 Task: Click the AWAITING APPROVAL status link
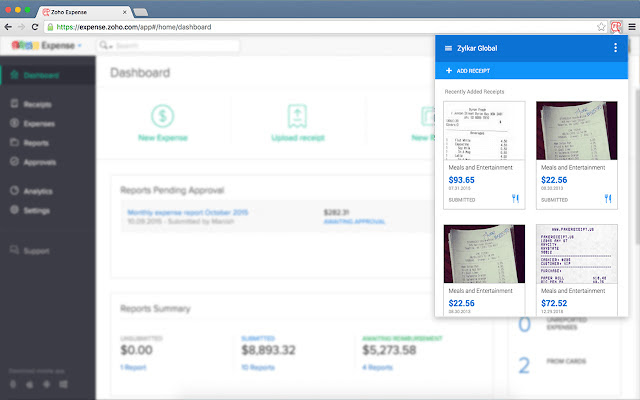tap(354, 222)
